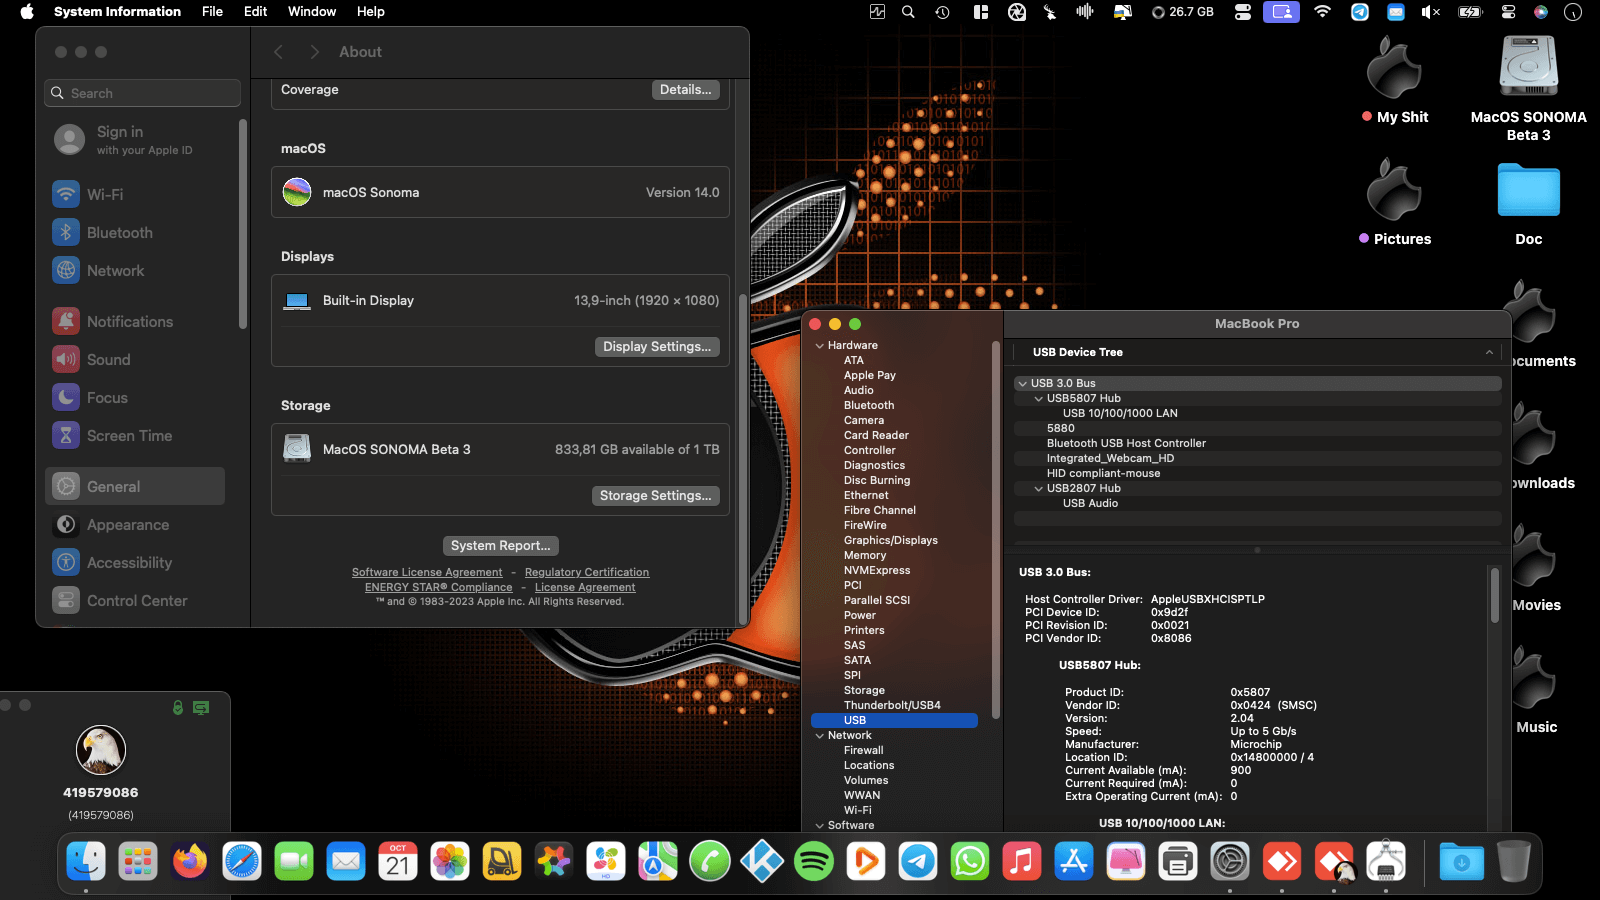The image size is (1600, 900).
Task: Collapse the USB5807 Hub node
Action: tap(1038, 399)
